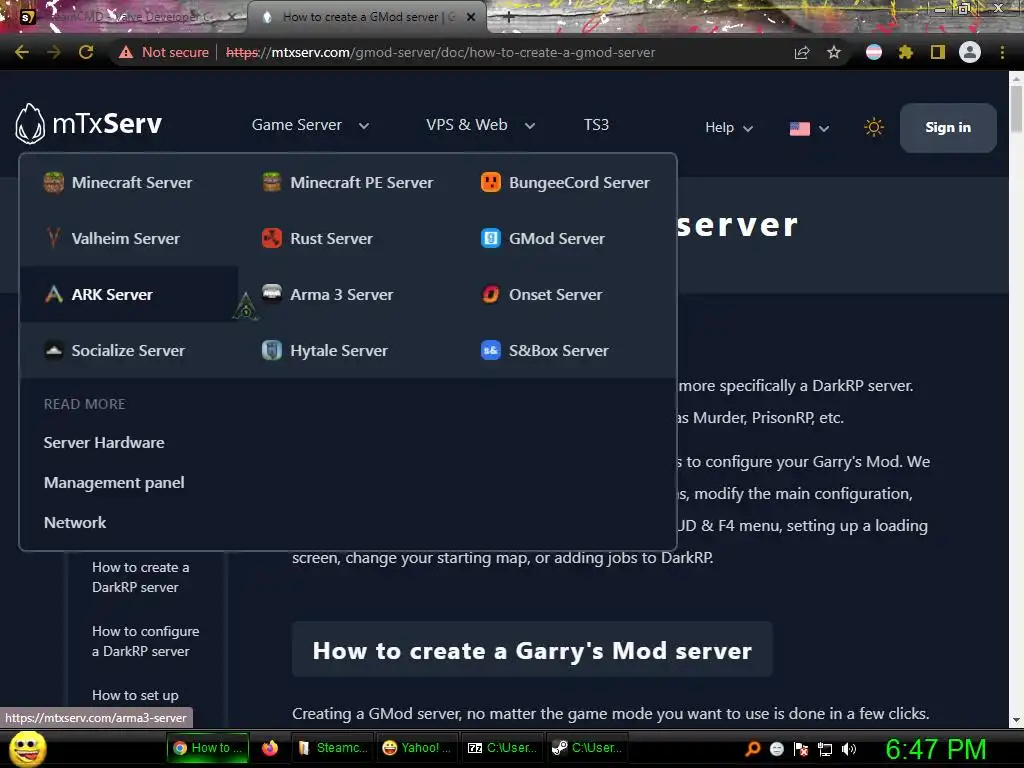Expand the VPS & Web dropdown
This screenshot has width=1024, height=768.
click(480, 125)
